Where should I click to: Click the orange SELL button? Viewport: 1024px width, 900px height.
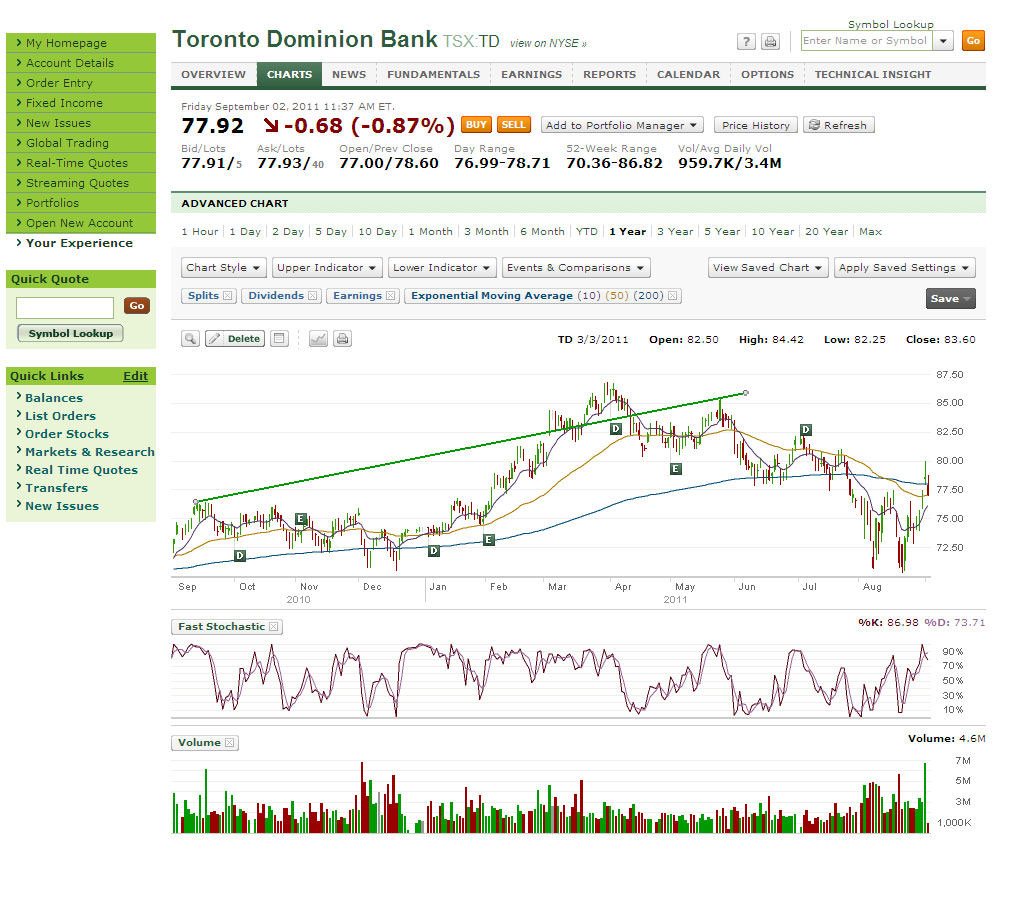click(513, 124)
